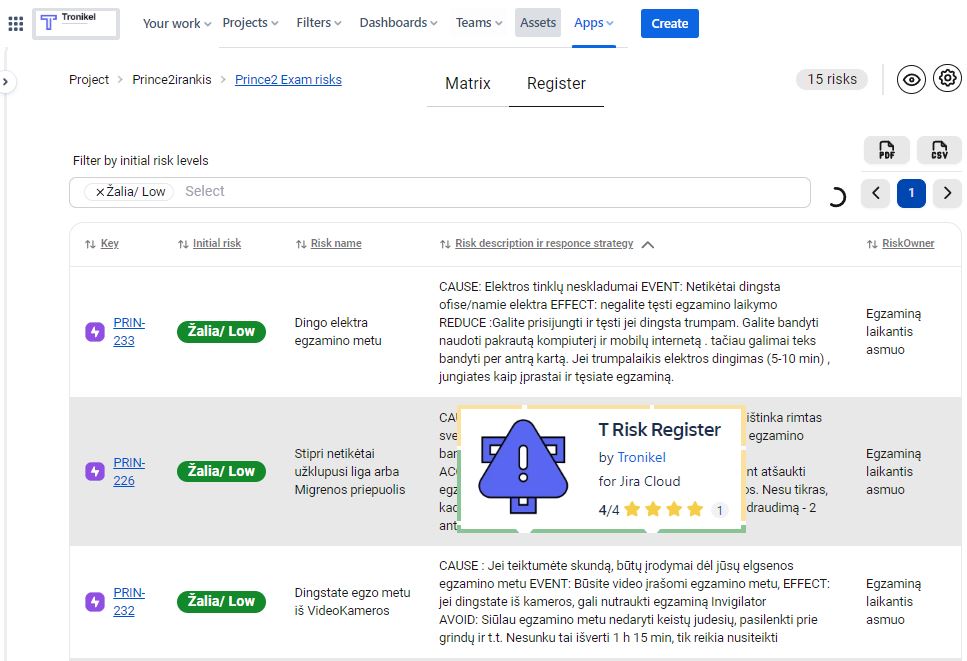This screenshot has width=967, height=661.
Task: Sort by Initial risk column
Action: click(209, 244)
